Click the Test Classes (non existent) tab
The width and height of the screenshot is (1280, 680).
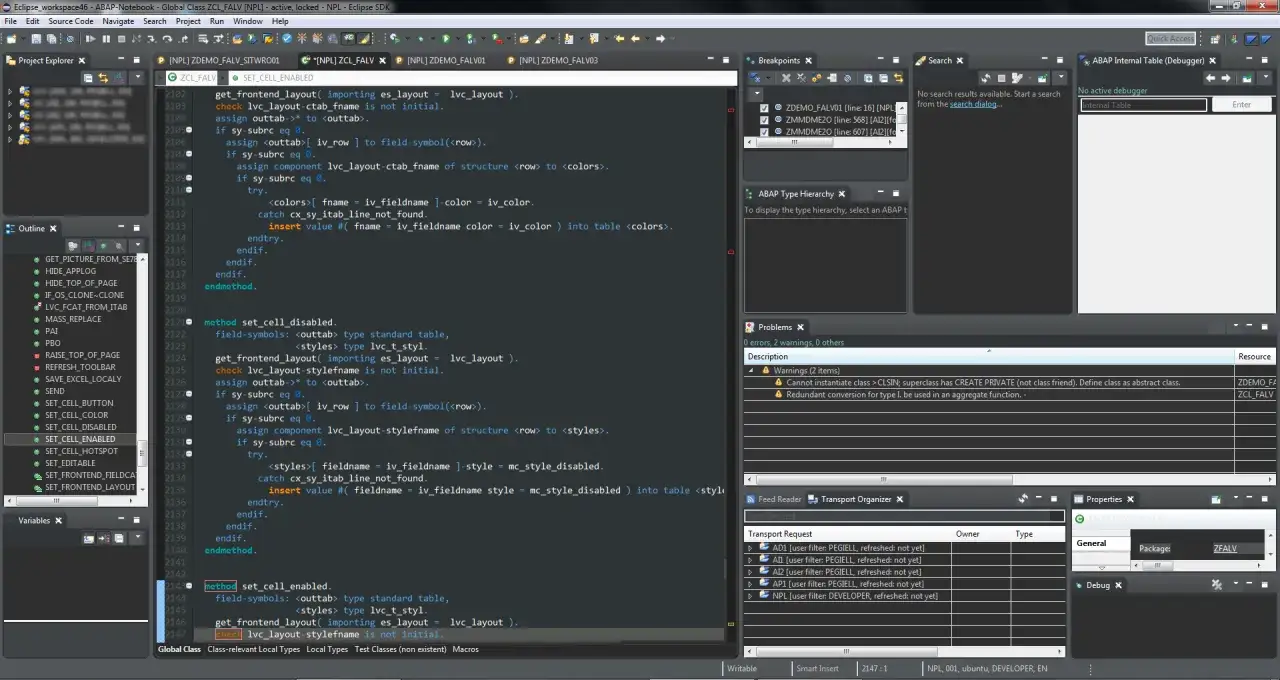point(400,649)
